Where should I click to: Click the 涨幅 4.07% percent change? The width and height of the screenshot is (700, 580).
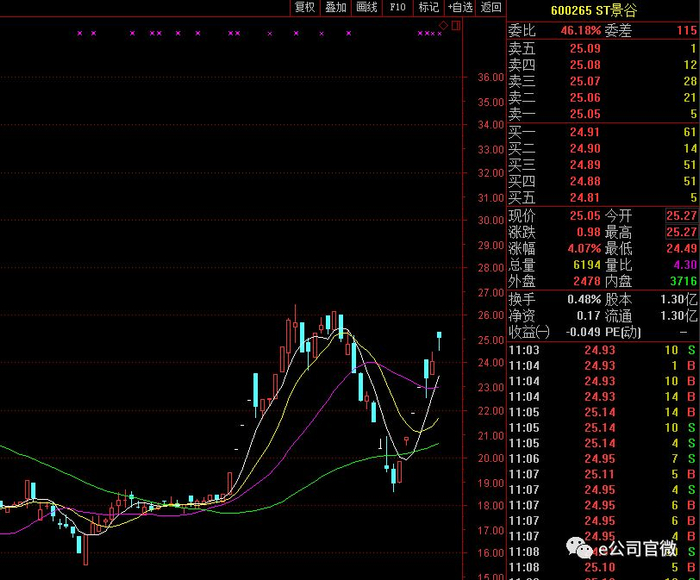(584, 248)
